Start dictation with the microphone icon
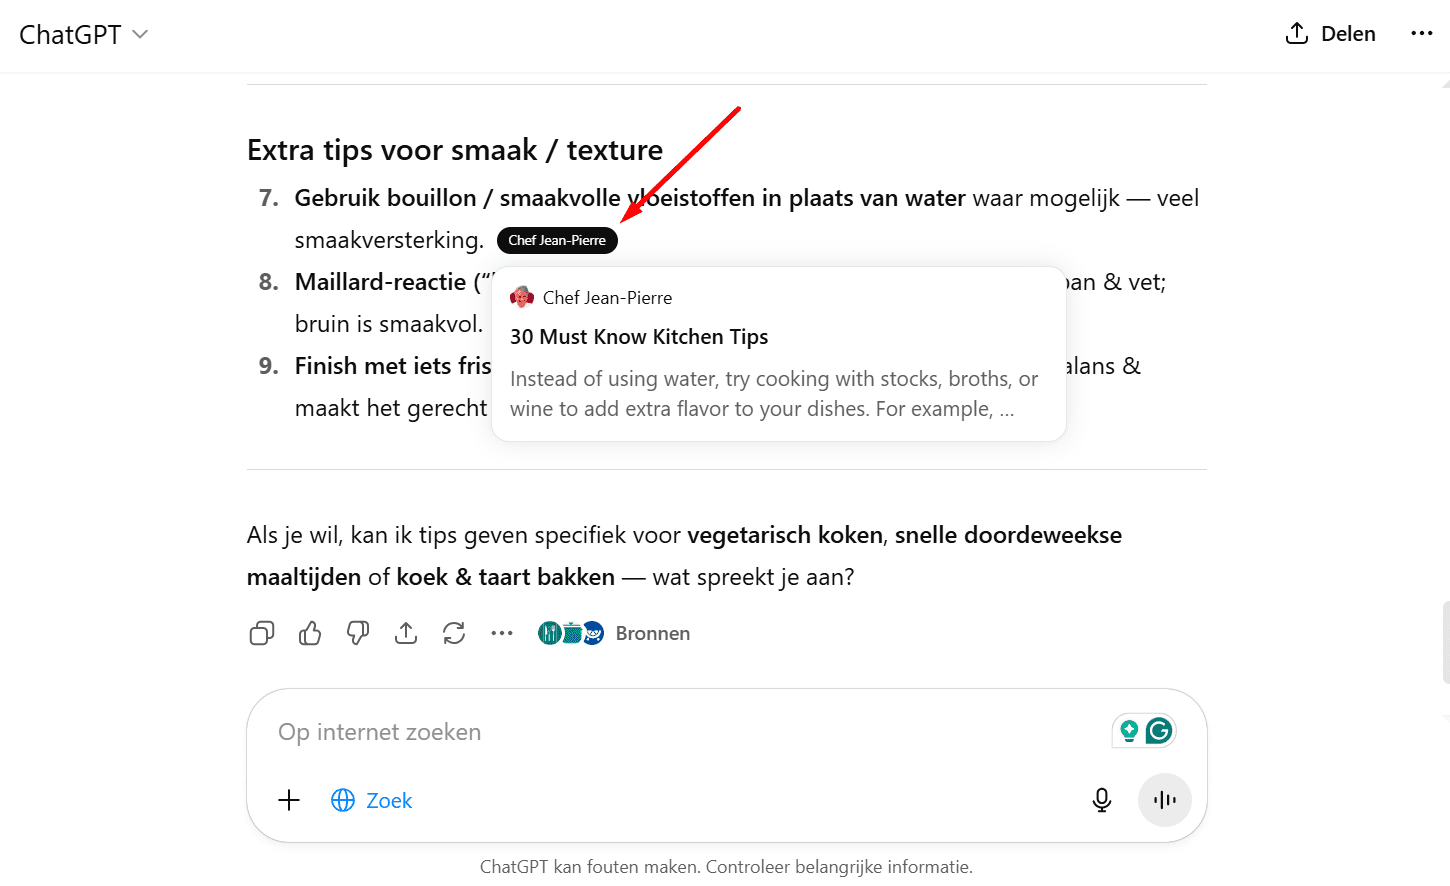 (1102, 800)
